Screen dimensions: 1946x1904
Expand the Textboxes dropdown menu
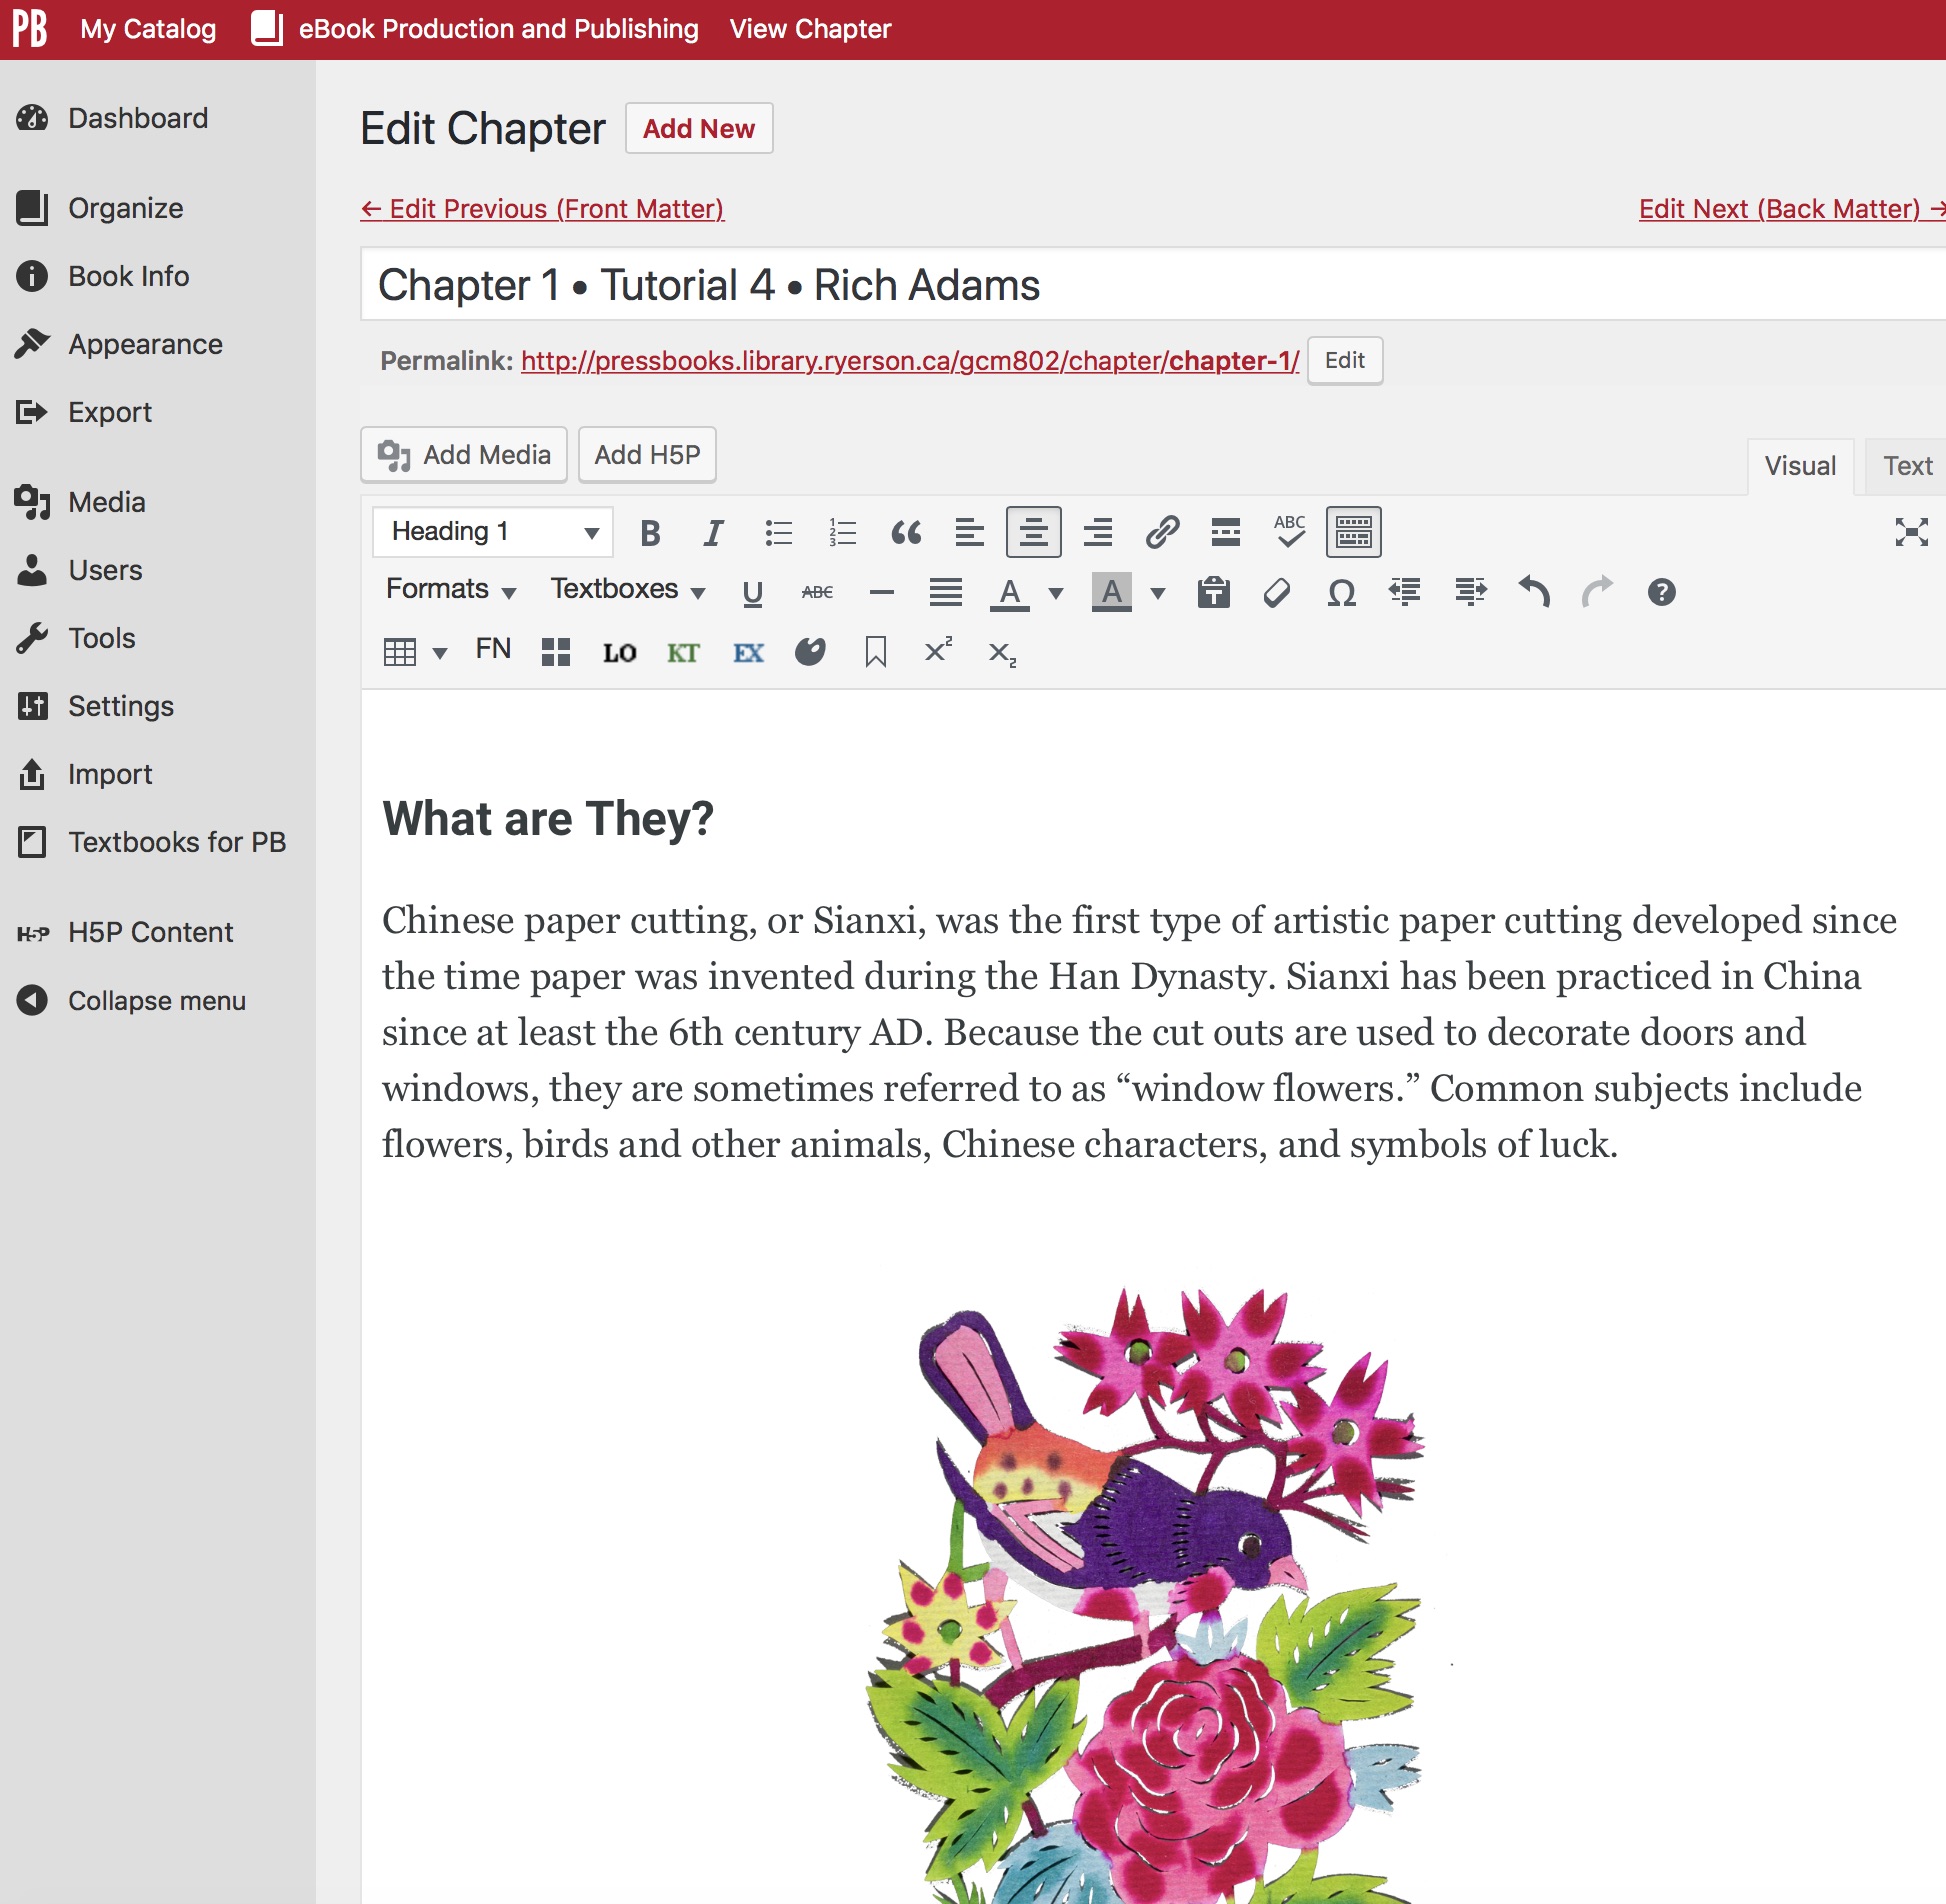point(628,590)
